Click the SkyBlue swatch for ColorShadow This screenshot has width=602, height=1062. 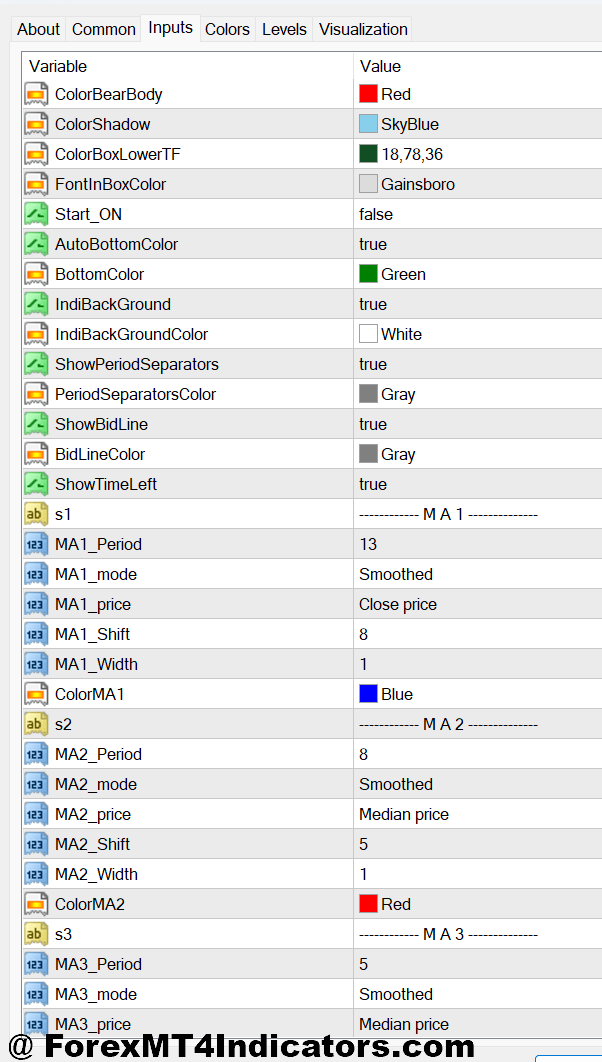pos(368,124)
